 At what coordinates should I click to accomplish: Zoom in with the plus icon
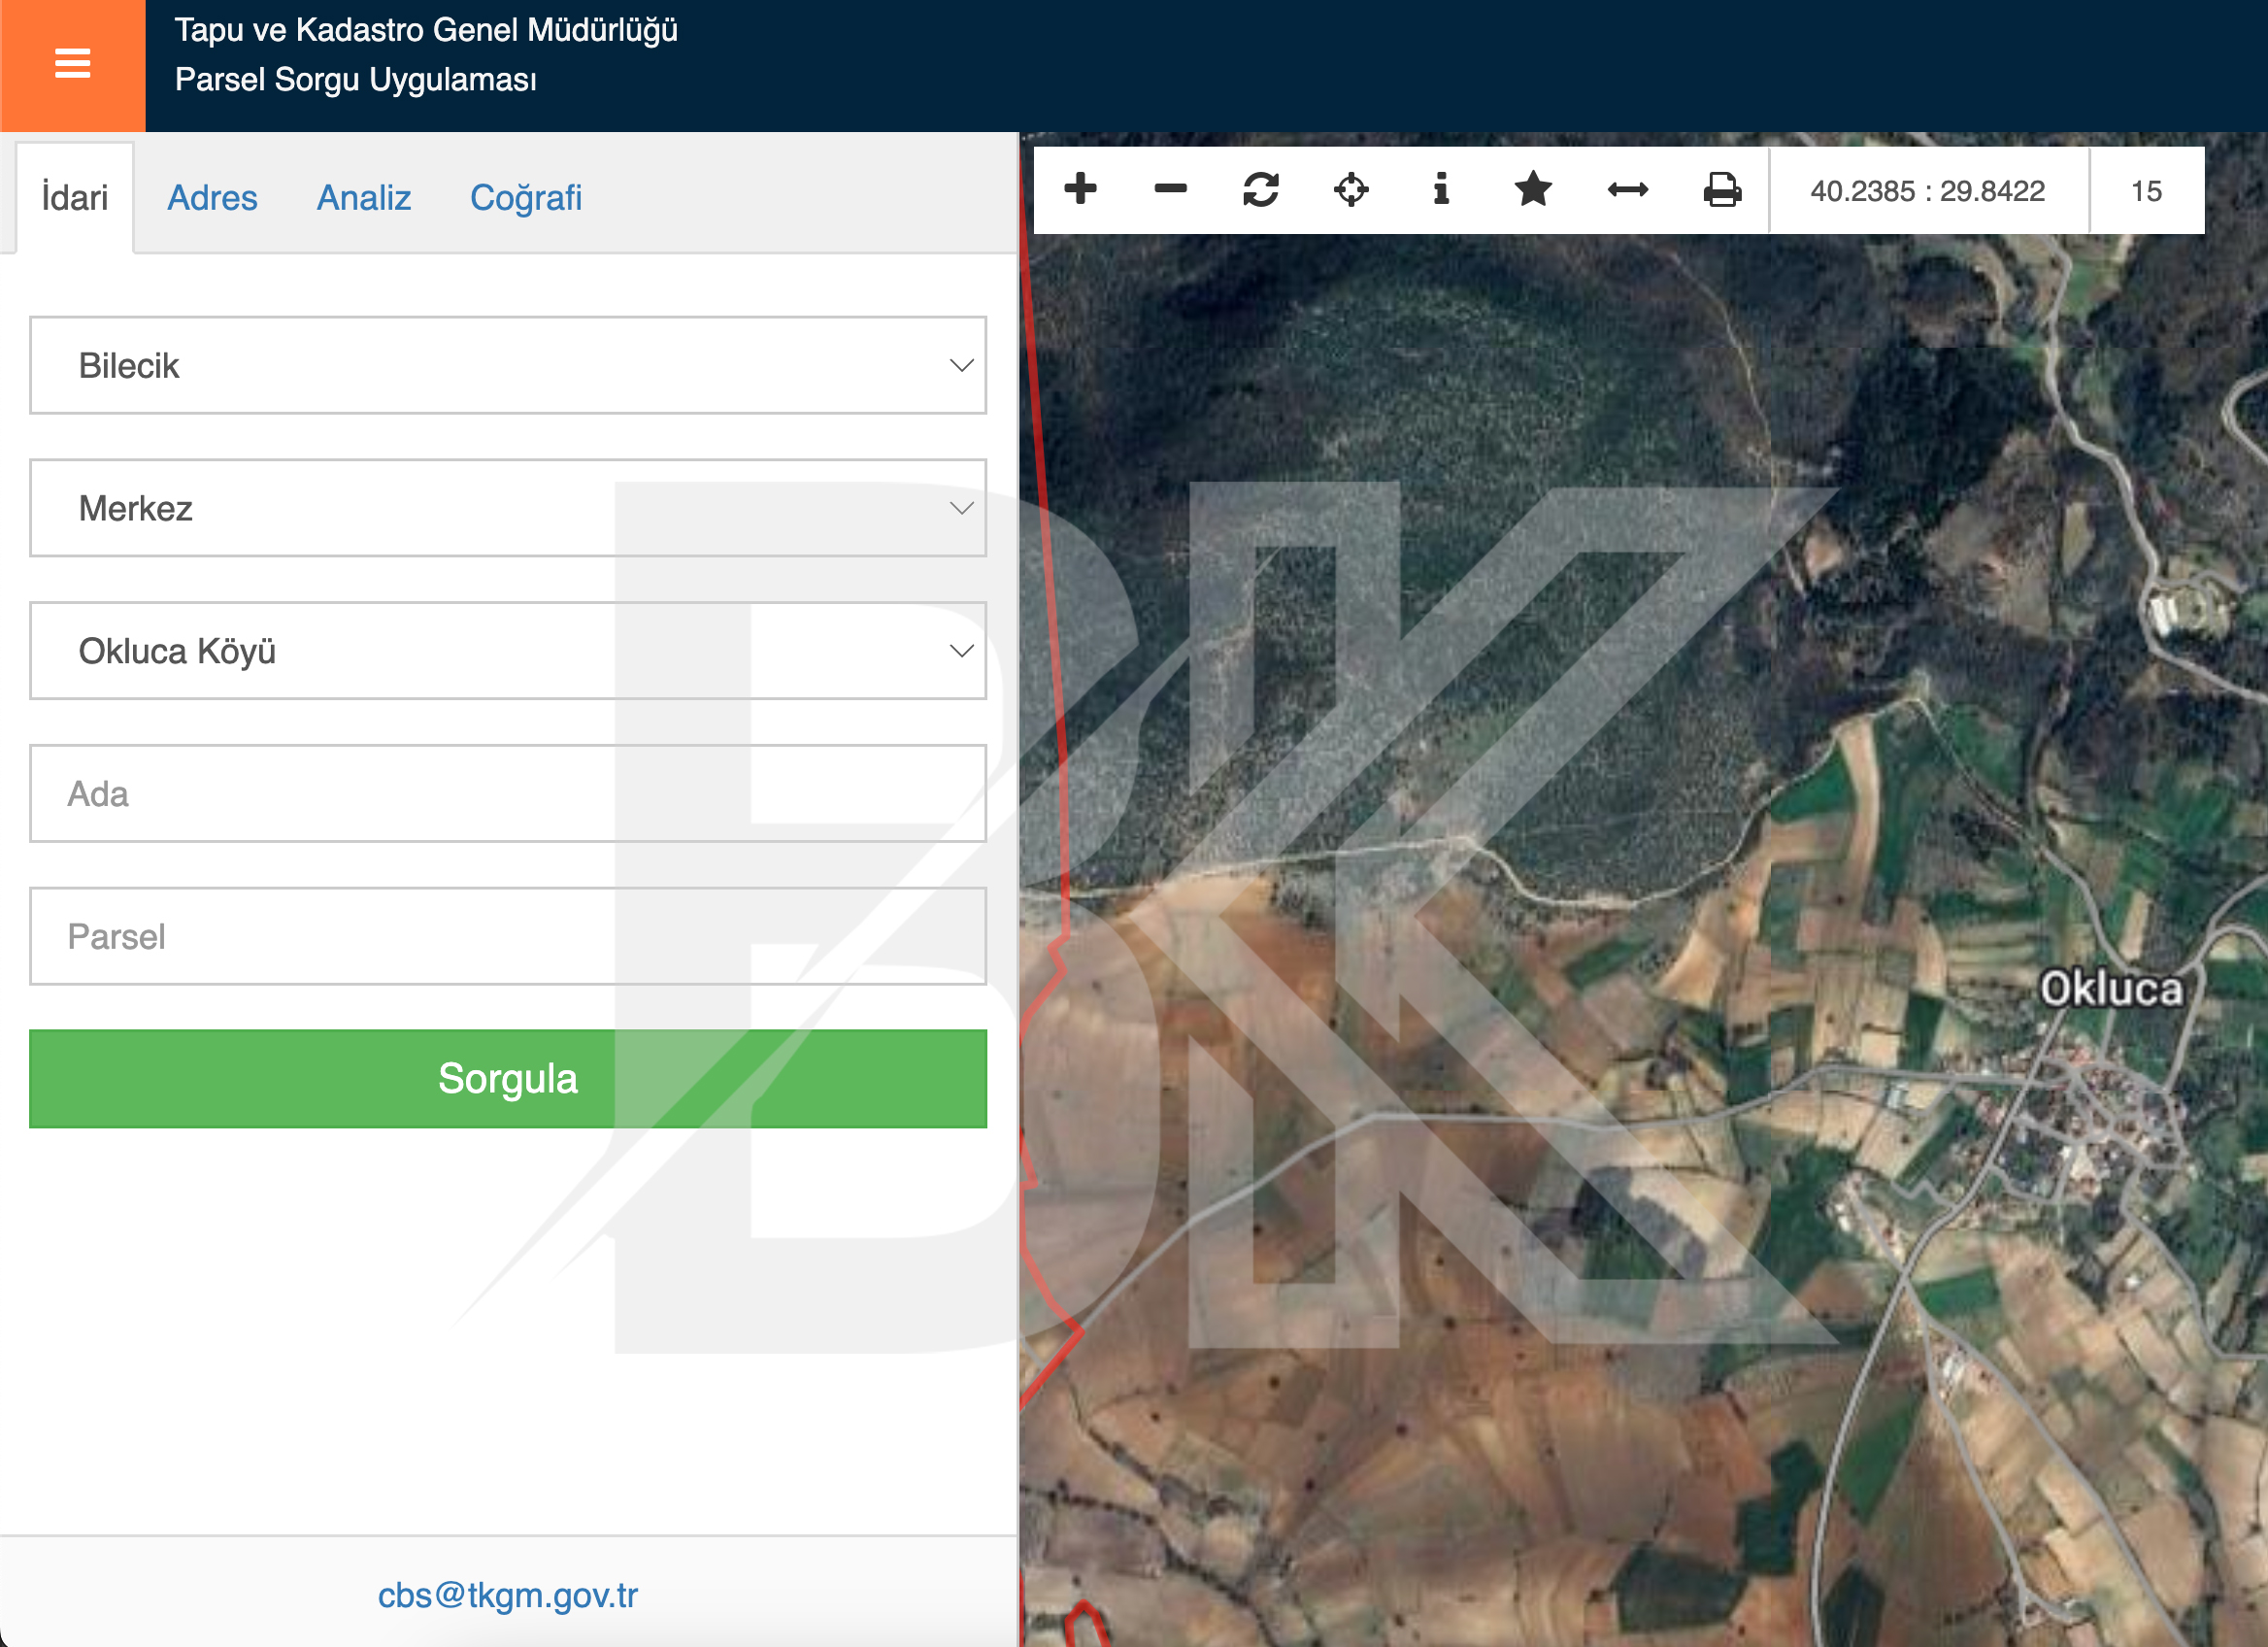[x=1080, y=189]
